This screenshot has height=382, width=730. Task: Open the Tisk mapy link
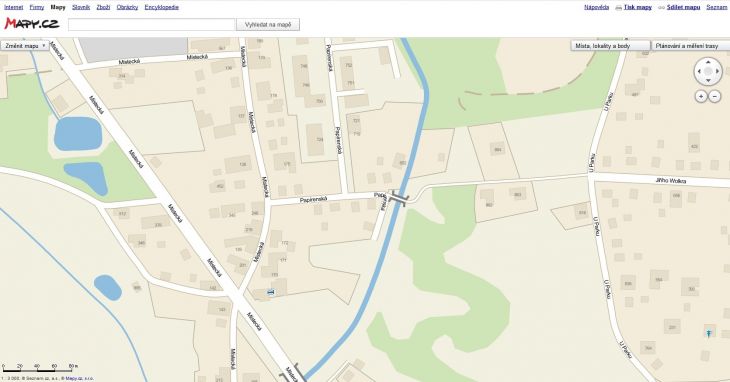(x=637, y=7)
